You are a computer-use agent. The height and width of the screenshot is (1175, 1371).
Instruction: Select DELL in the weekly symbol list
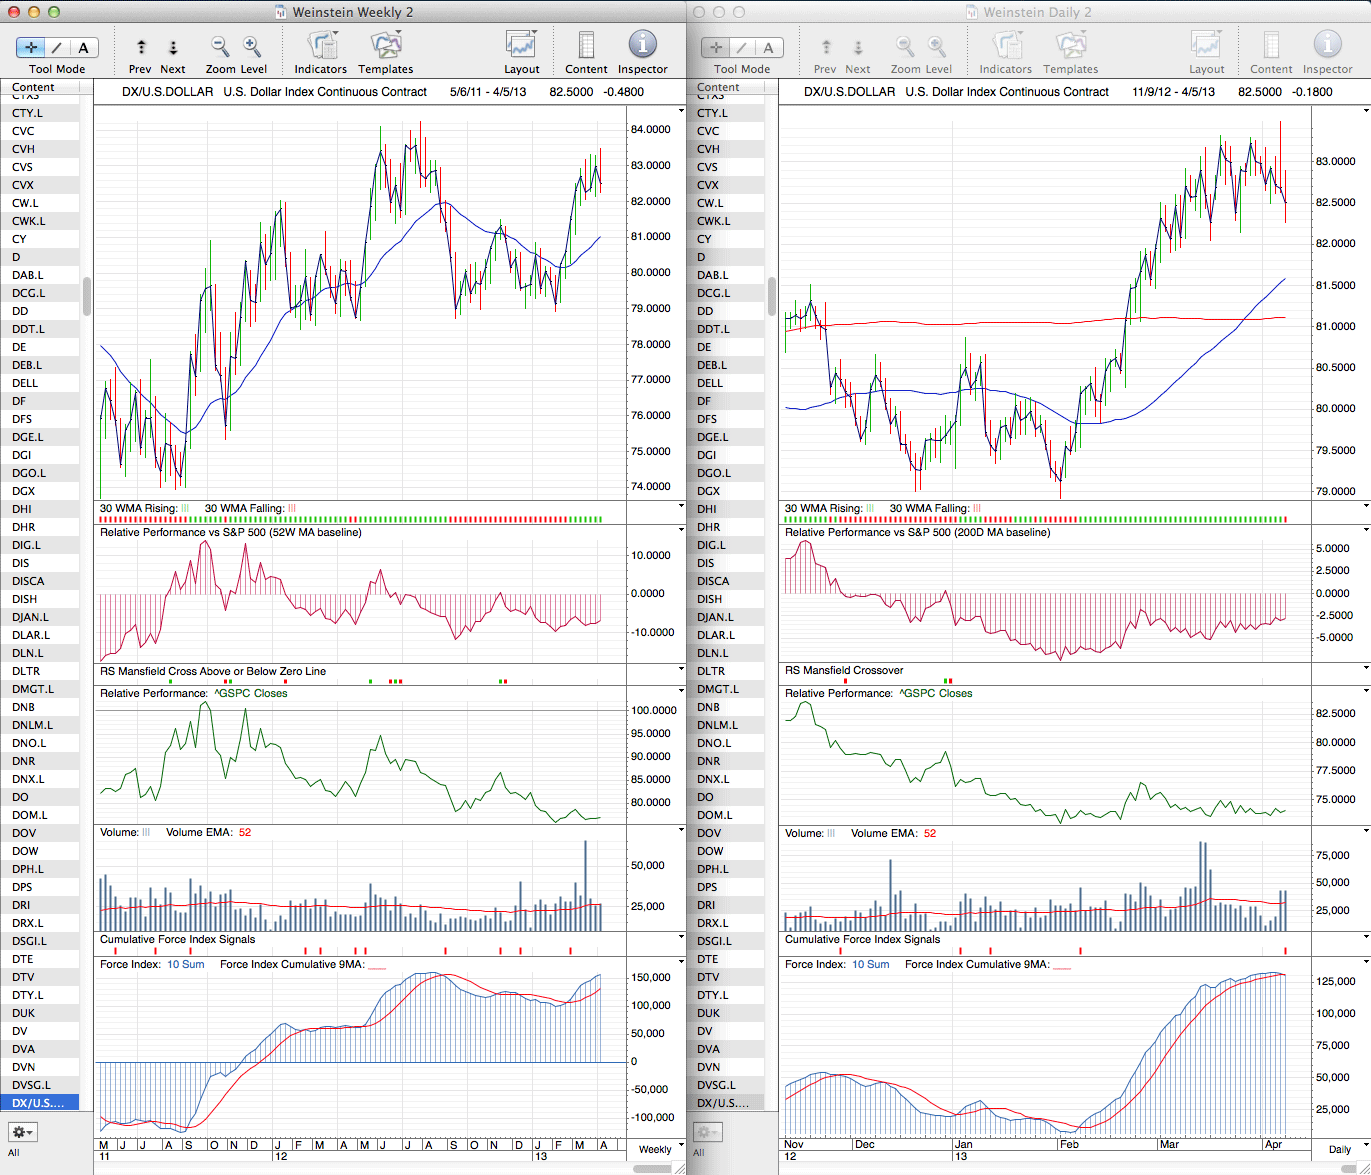pos(25,383)
